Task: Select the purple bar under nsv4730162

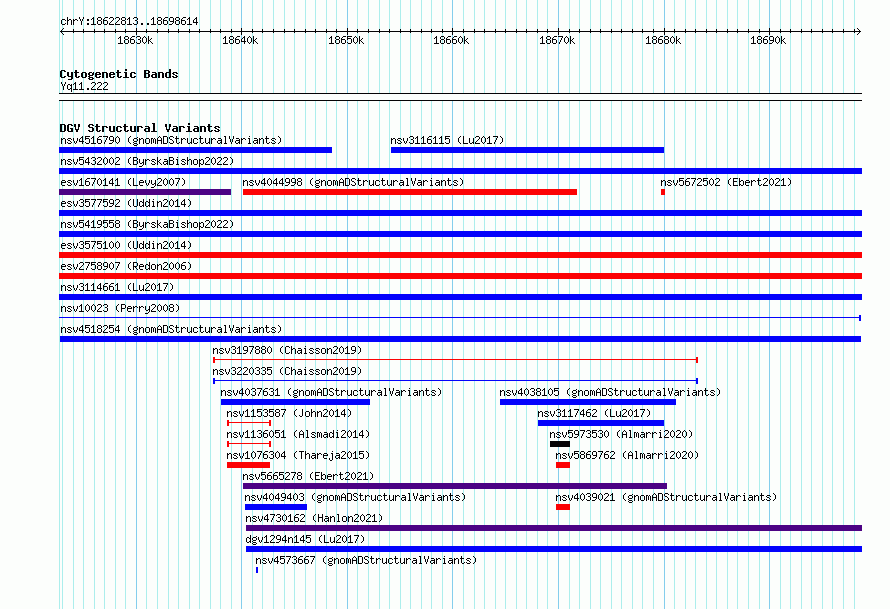Action: (554, 528)
